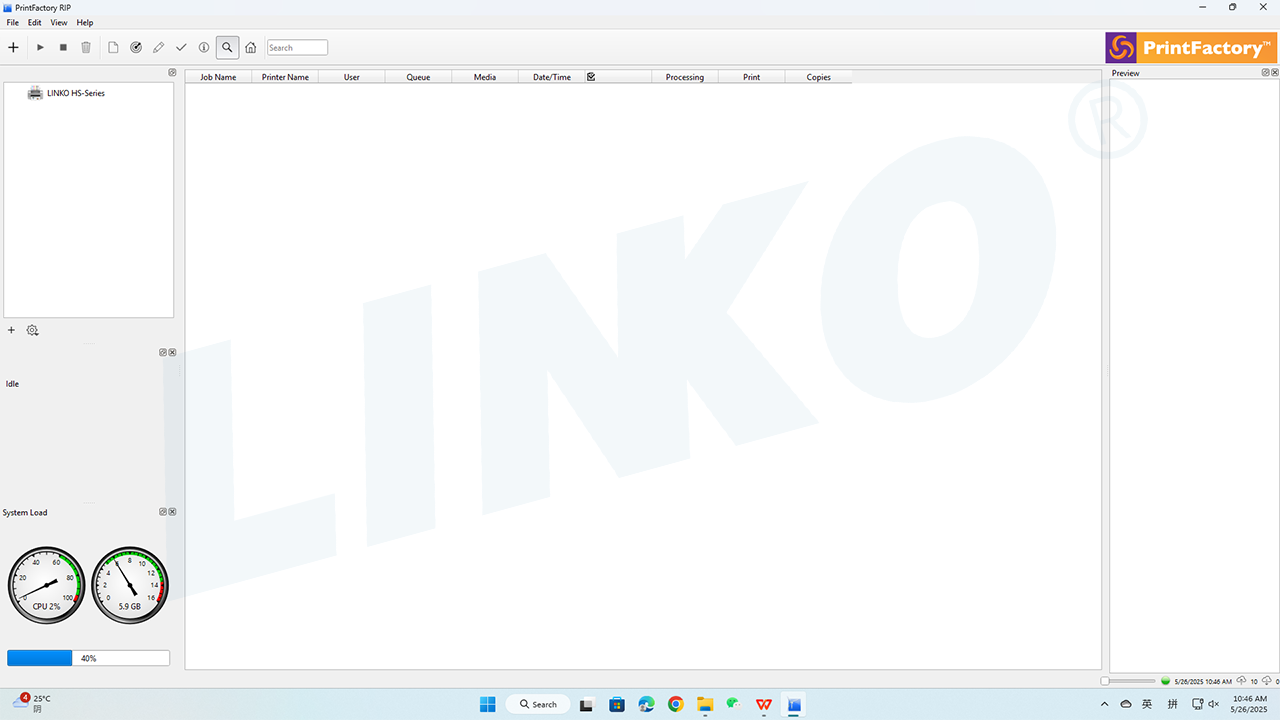This screenshot has width=1280, height=720.
Task: Toggle the magnifying glass search toolbar button
Action: point(227,47)
